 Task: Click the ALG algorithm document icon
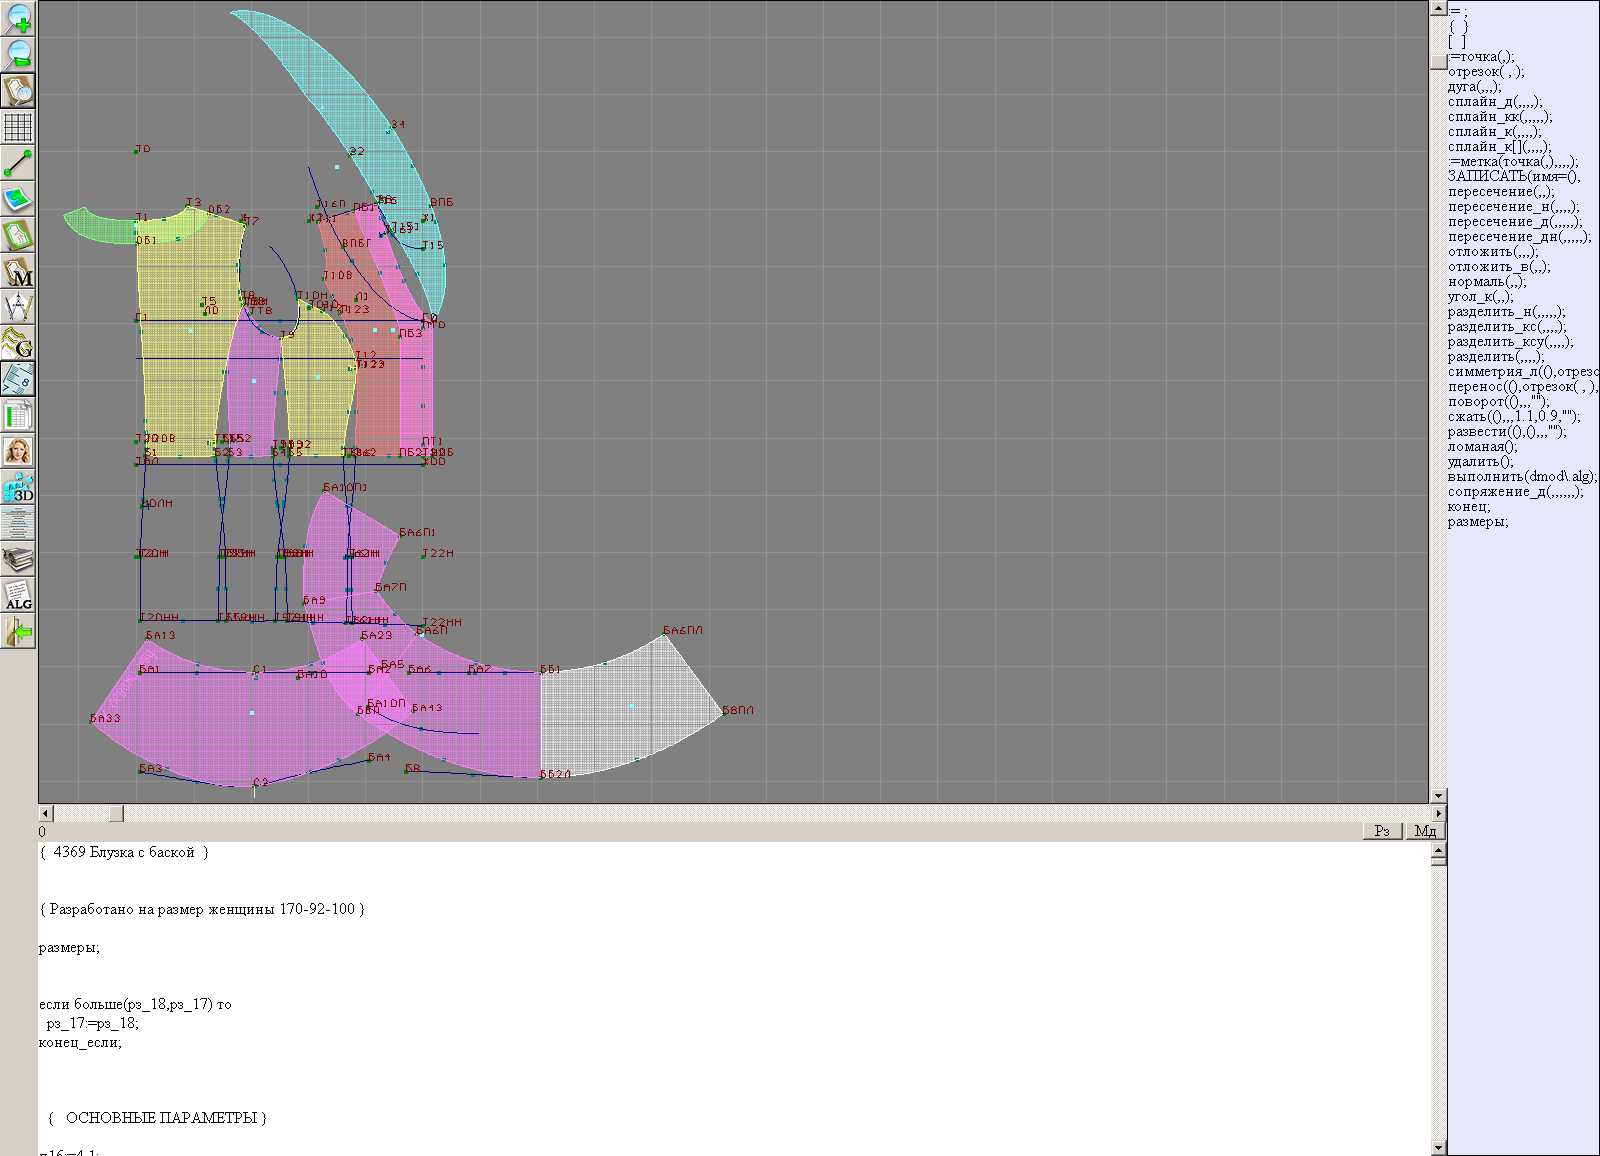18,595
